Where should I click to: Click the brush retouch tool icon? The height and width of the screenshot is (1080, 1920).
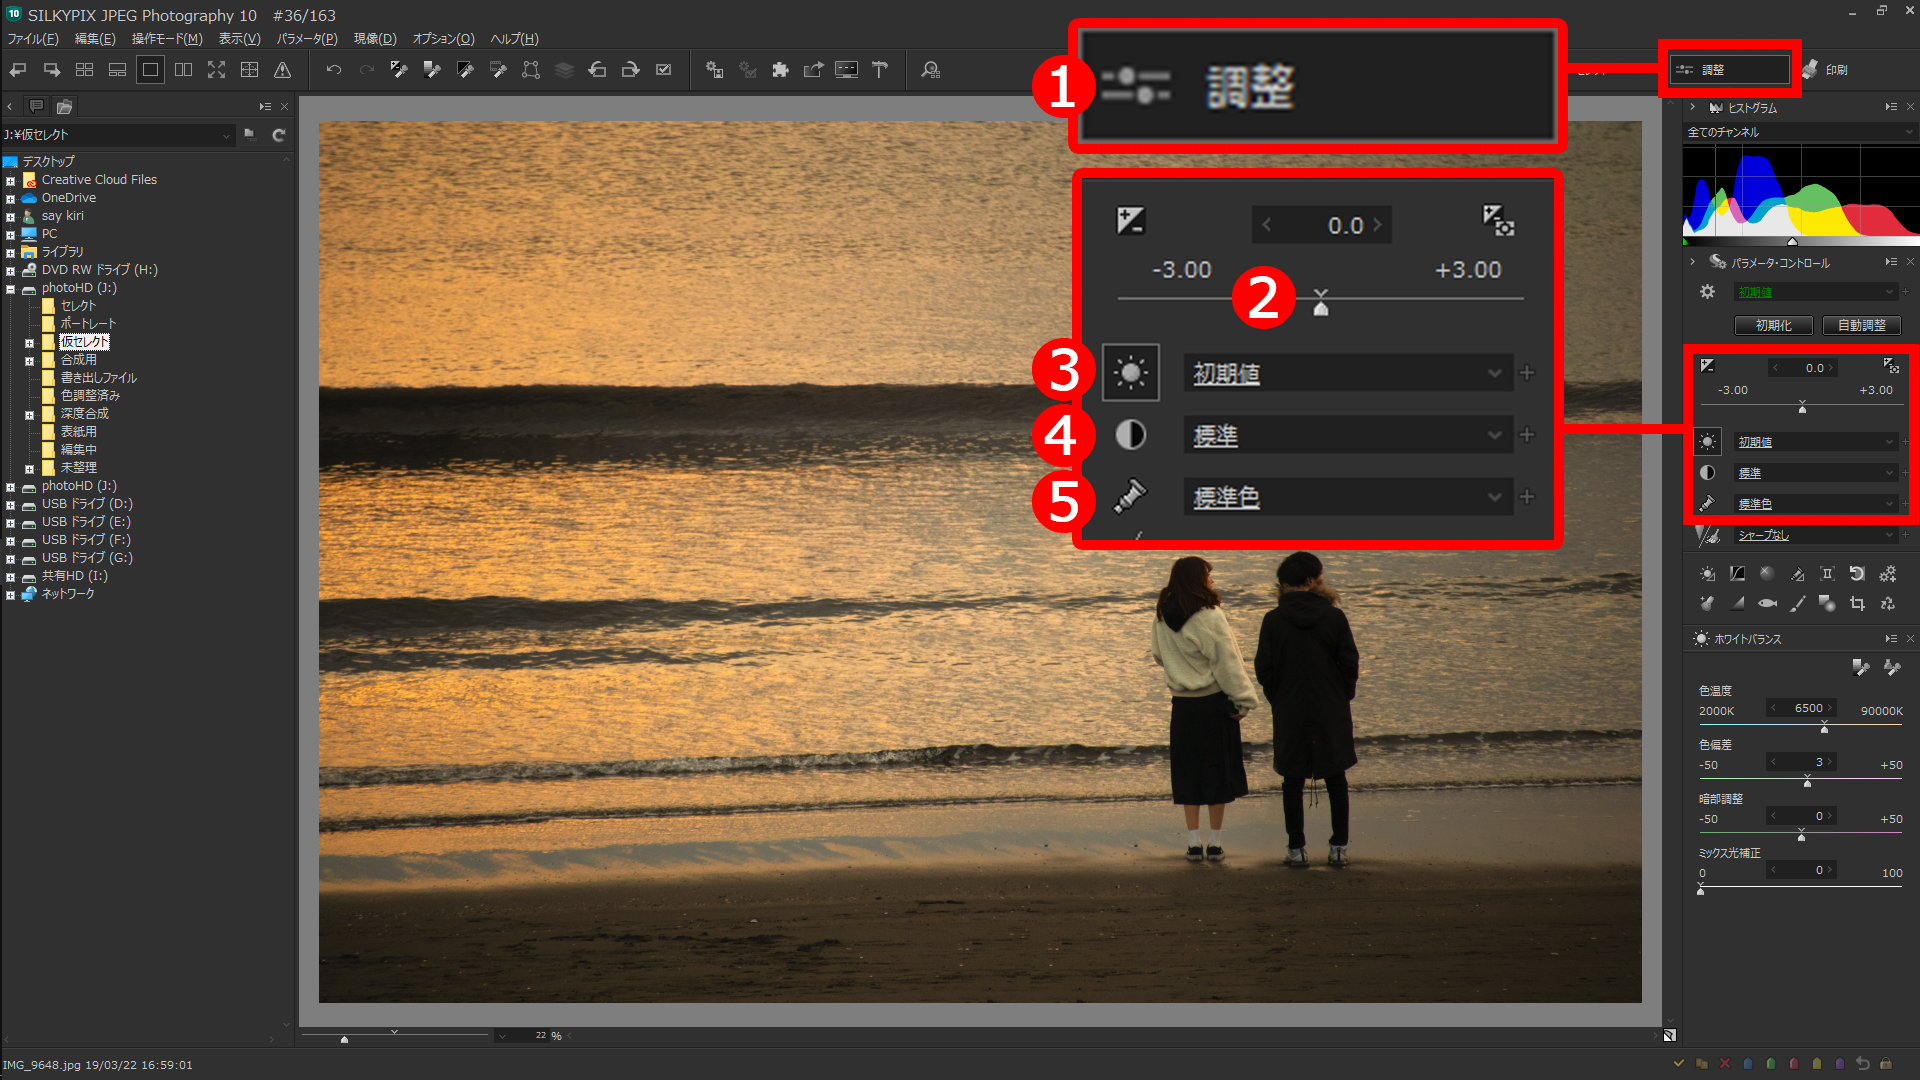click(x=1797, y=604)
